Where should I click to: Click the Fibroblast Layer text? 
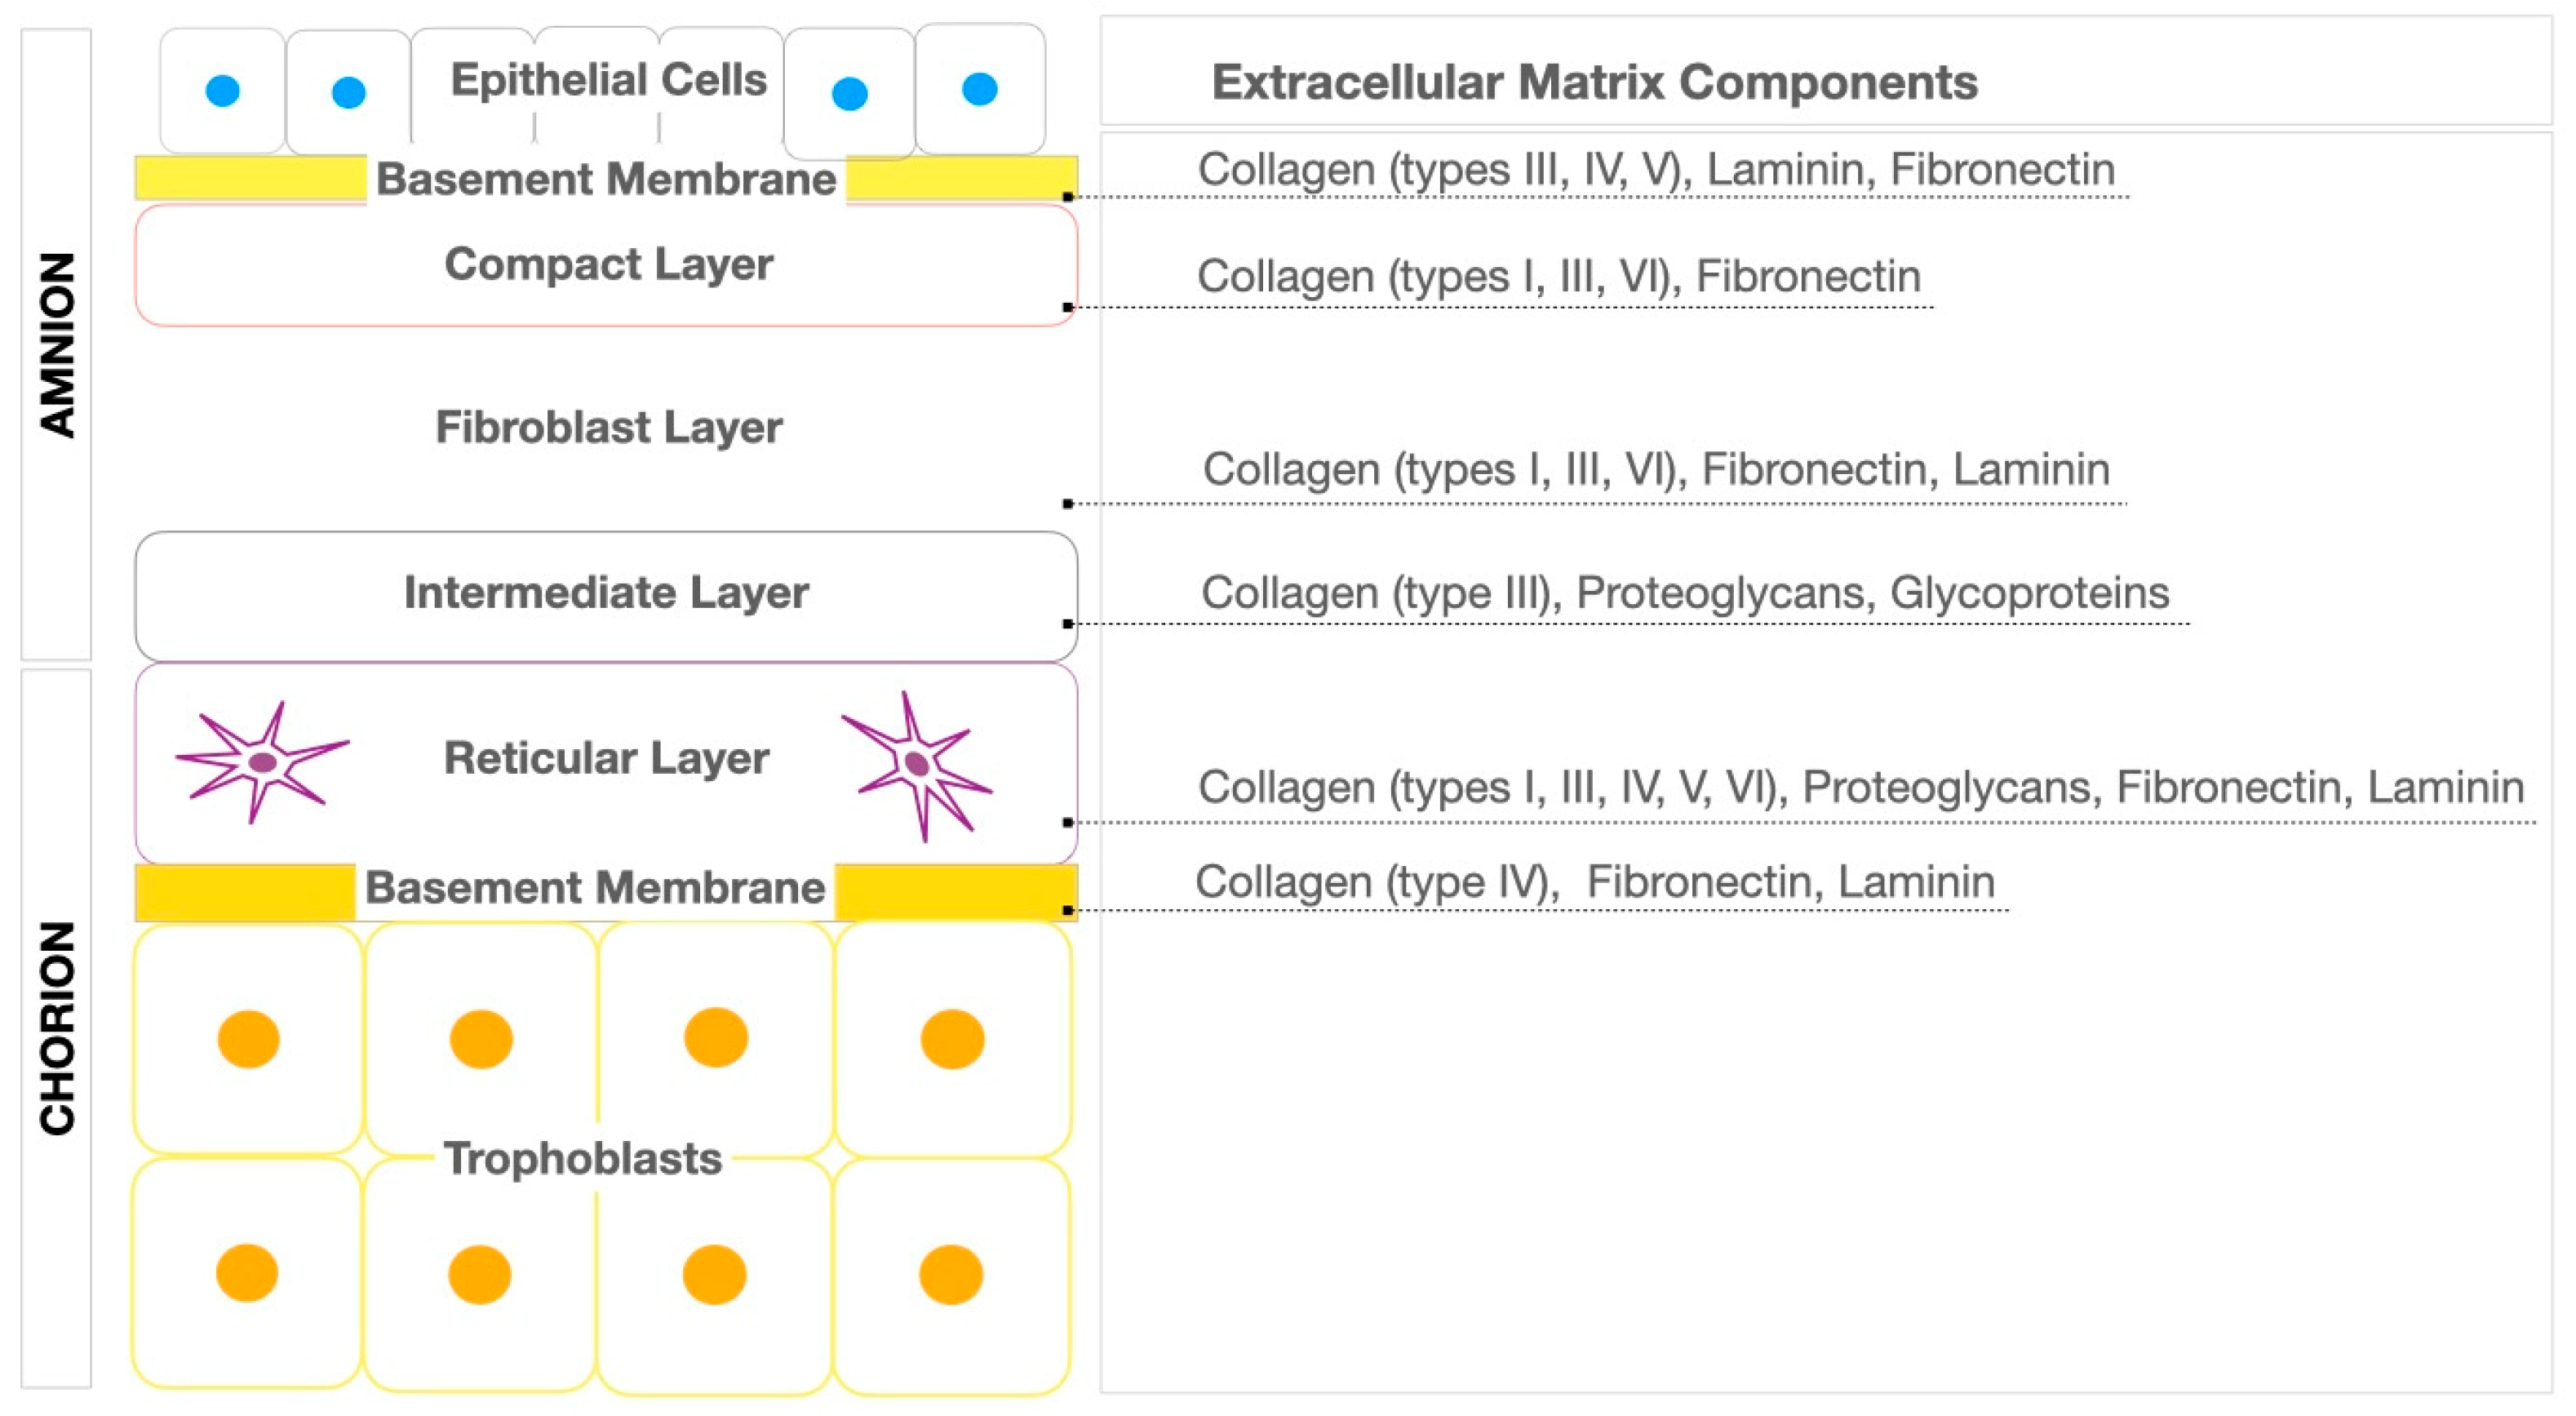[608, 428]
